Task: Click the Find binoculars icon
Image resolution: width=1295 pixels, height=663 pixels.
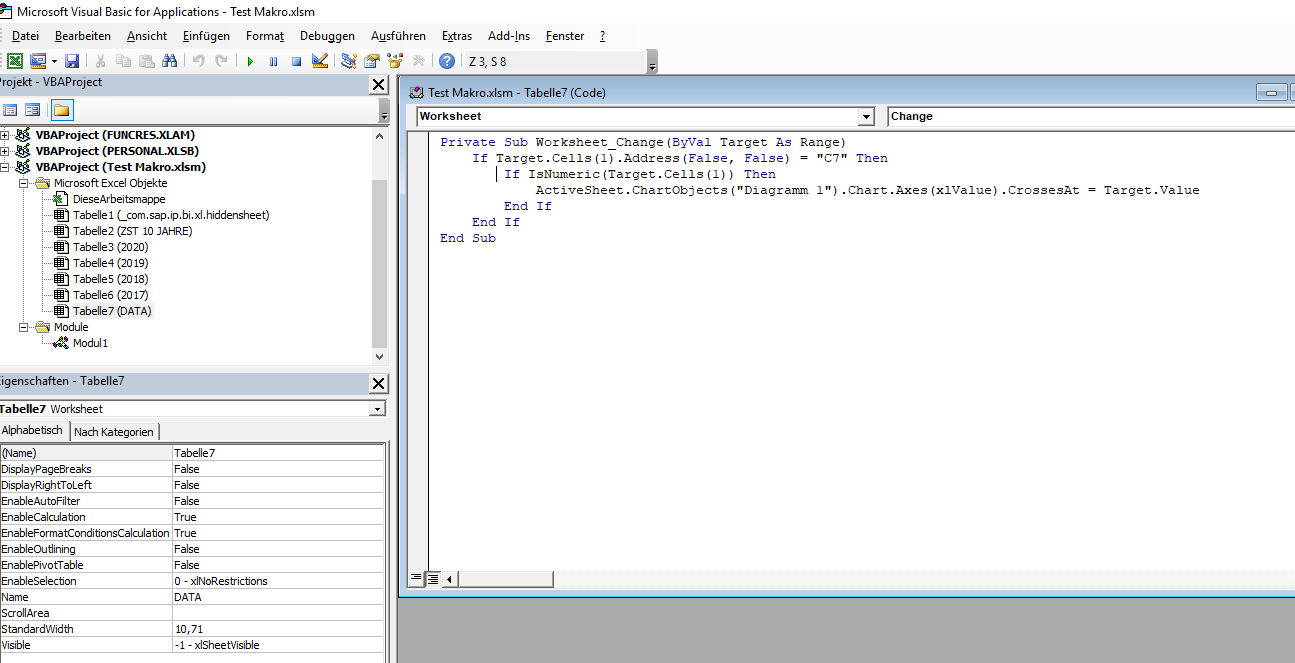Action: coord(169,61)
